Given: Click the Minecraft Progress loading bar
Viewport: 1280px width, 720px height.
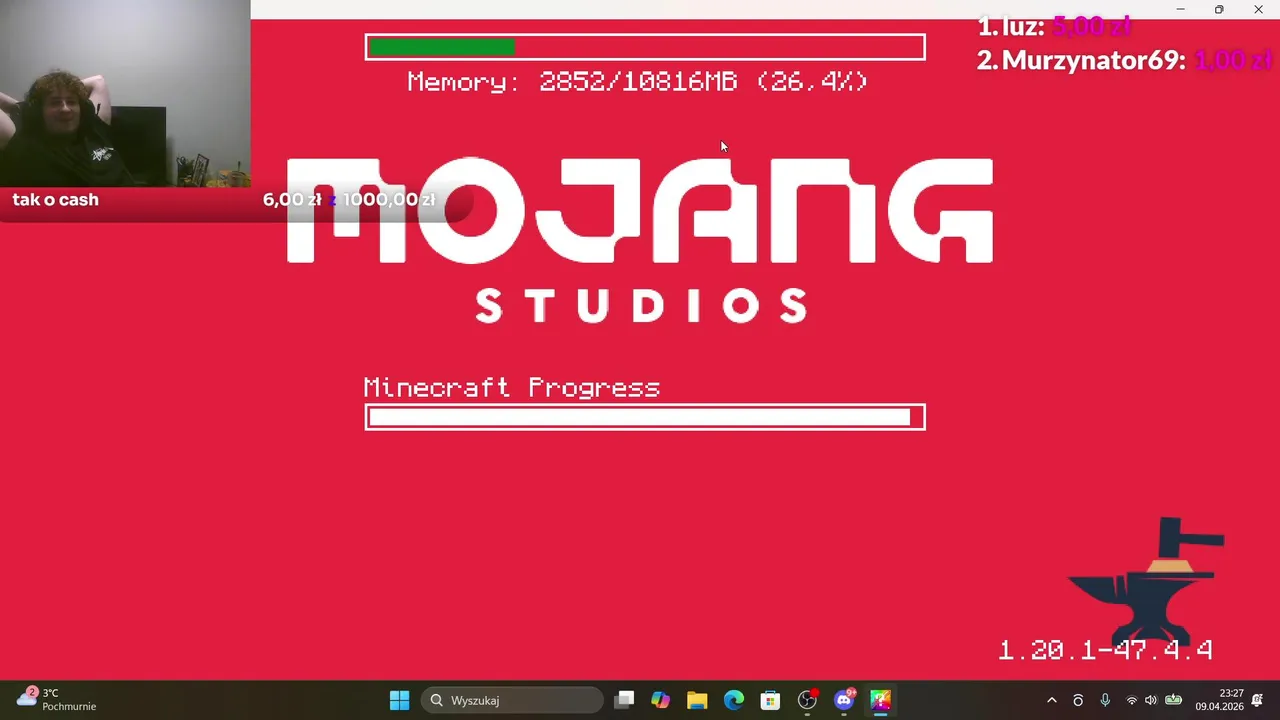Looking at the screenshot, I should click(x=645, y=417).
